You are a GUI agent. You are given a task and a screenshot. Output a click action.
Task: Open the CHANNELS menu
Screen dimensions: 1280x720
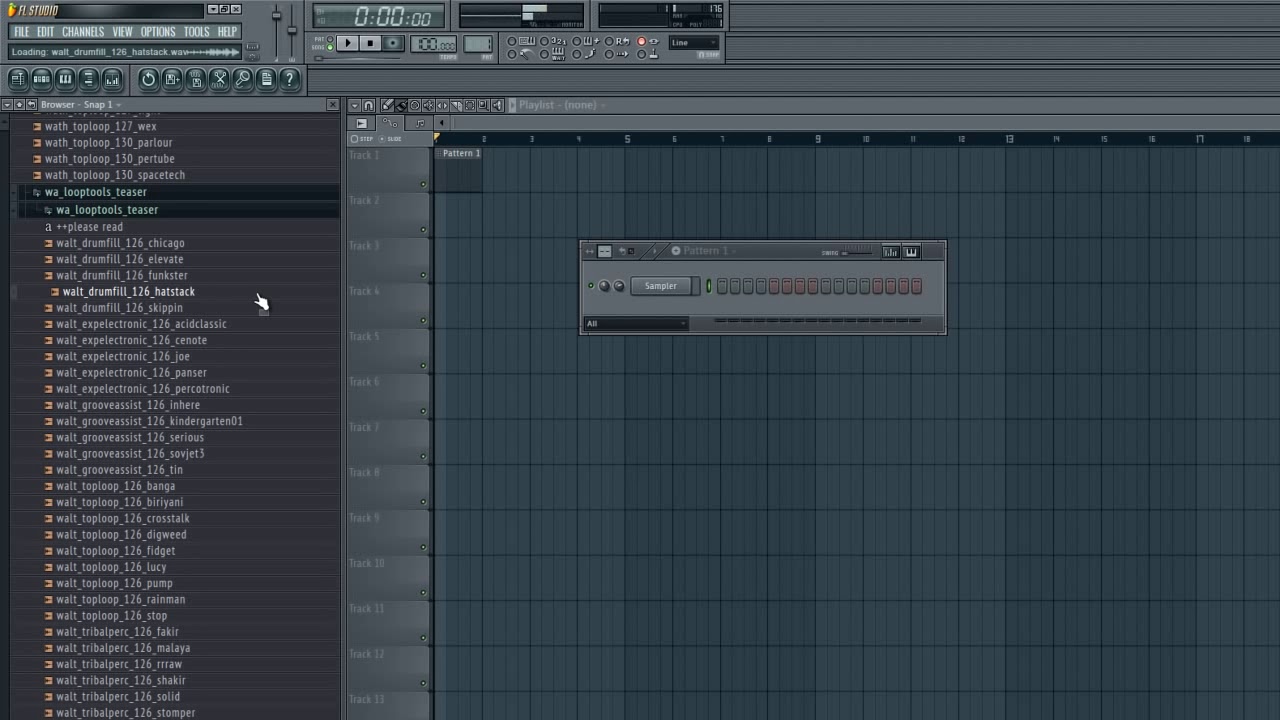[x=83, y=32]
